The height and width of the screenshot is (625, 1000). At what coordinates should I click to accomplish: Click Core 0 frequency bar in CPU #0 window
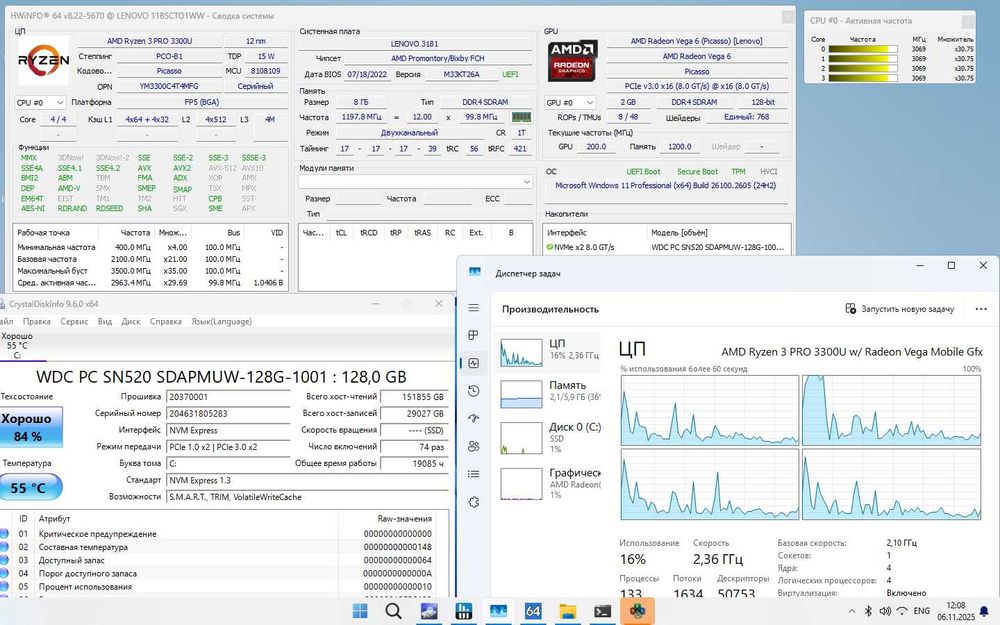(862, 48)
